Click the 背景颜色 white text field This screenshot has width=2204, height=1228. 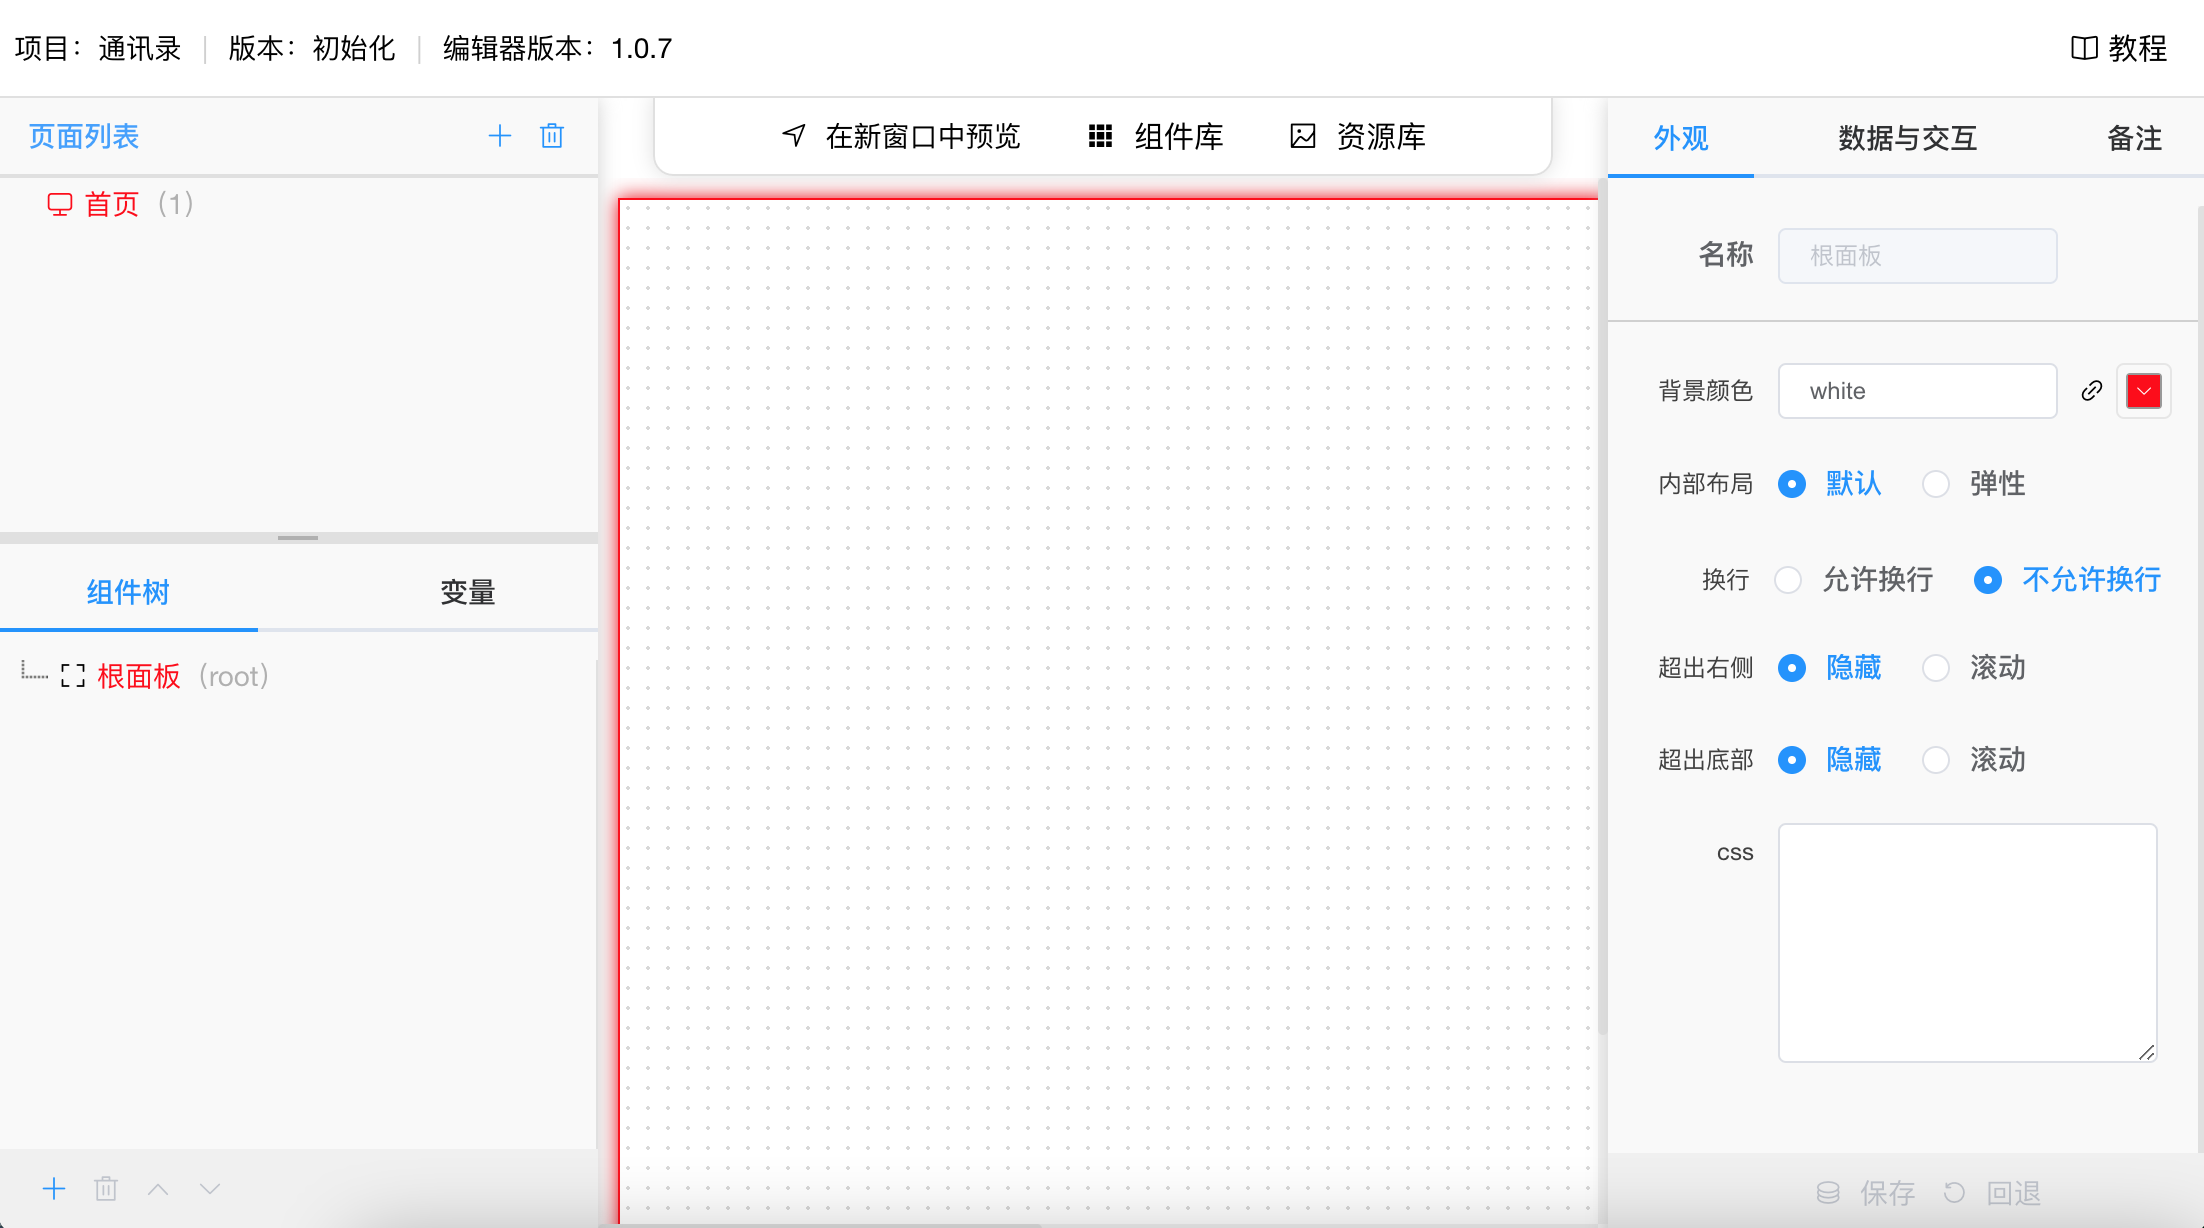tap(1918, 391)
